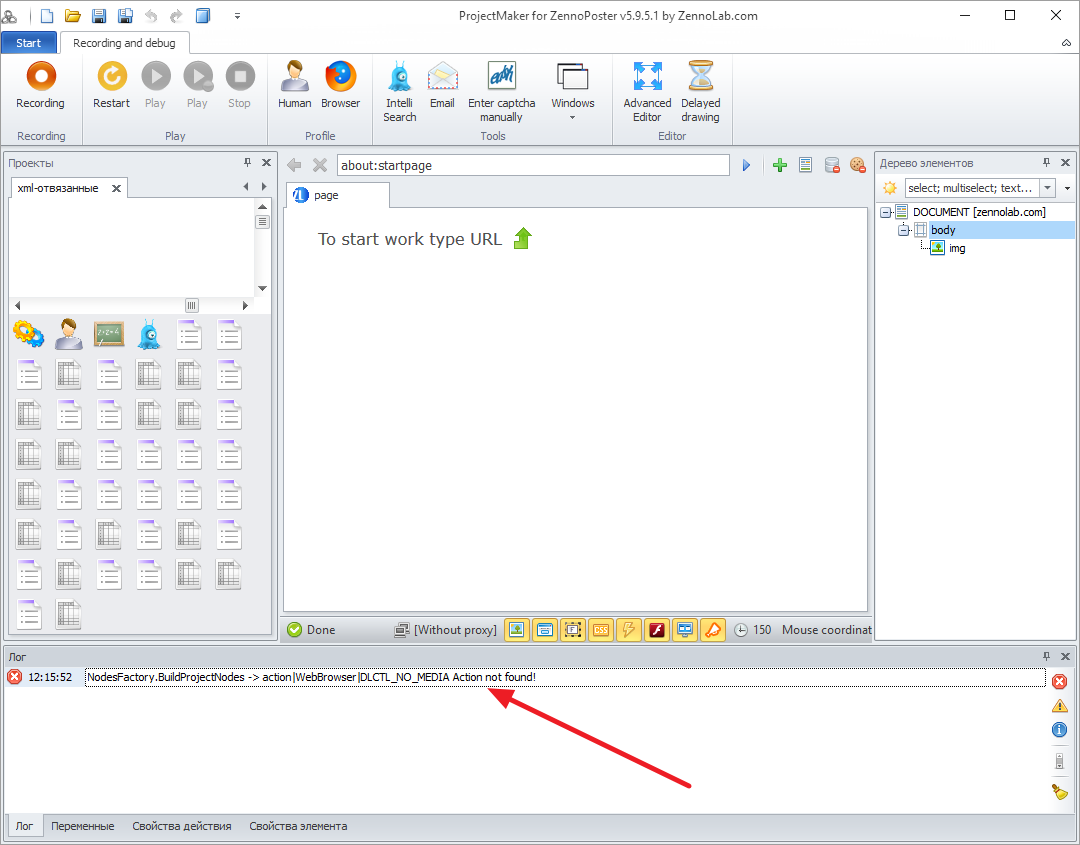Toggle warning messages filter in Лог

click(x=1059, y=705)
